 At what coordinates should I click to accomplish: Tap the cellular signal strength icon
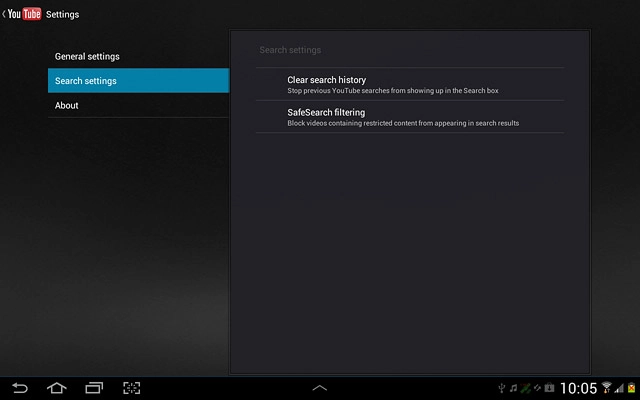tap(619, 387)
